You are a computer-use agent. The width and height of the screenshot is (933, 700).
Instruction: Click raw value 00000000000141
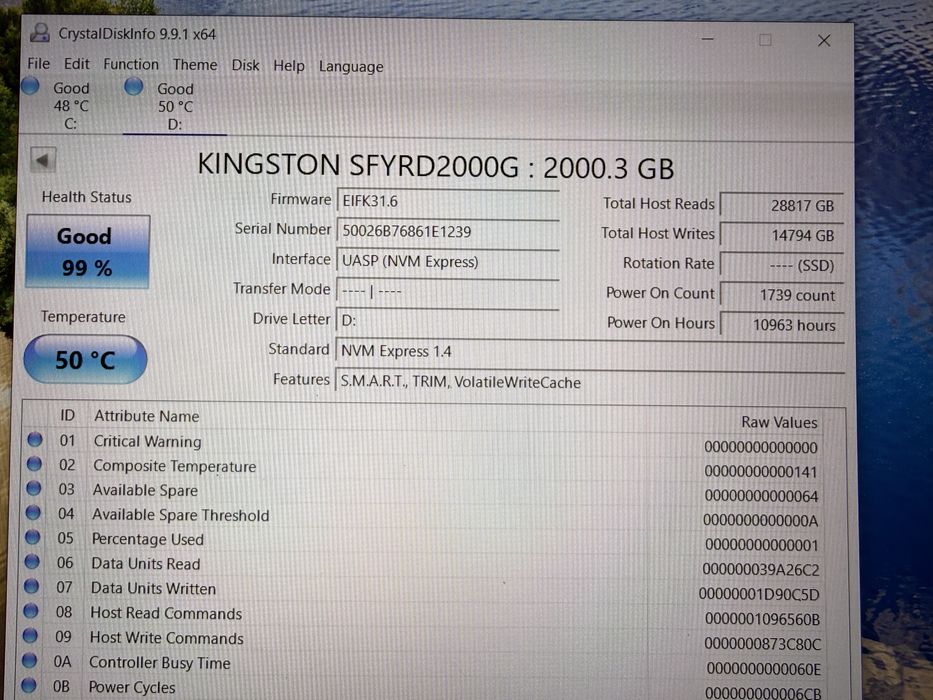(x=760, y=471)
